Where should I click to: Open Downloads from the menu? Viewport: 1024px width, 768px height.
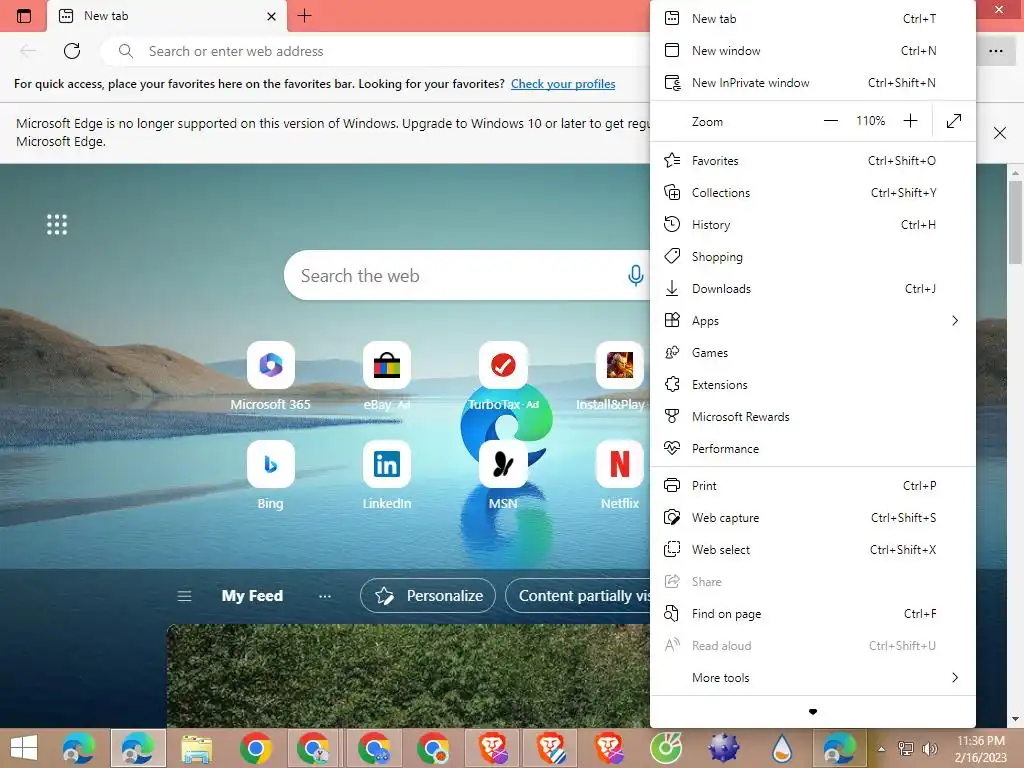(x=812, y=288)
